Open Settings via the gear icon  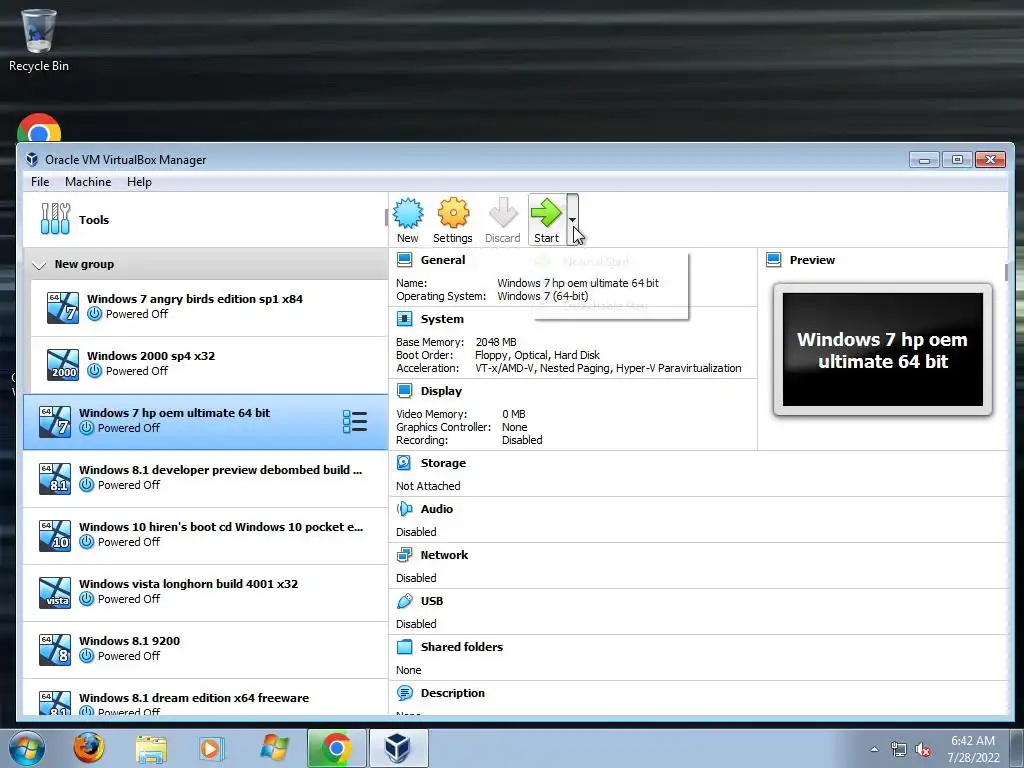point(453,220)
